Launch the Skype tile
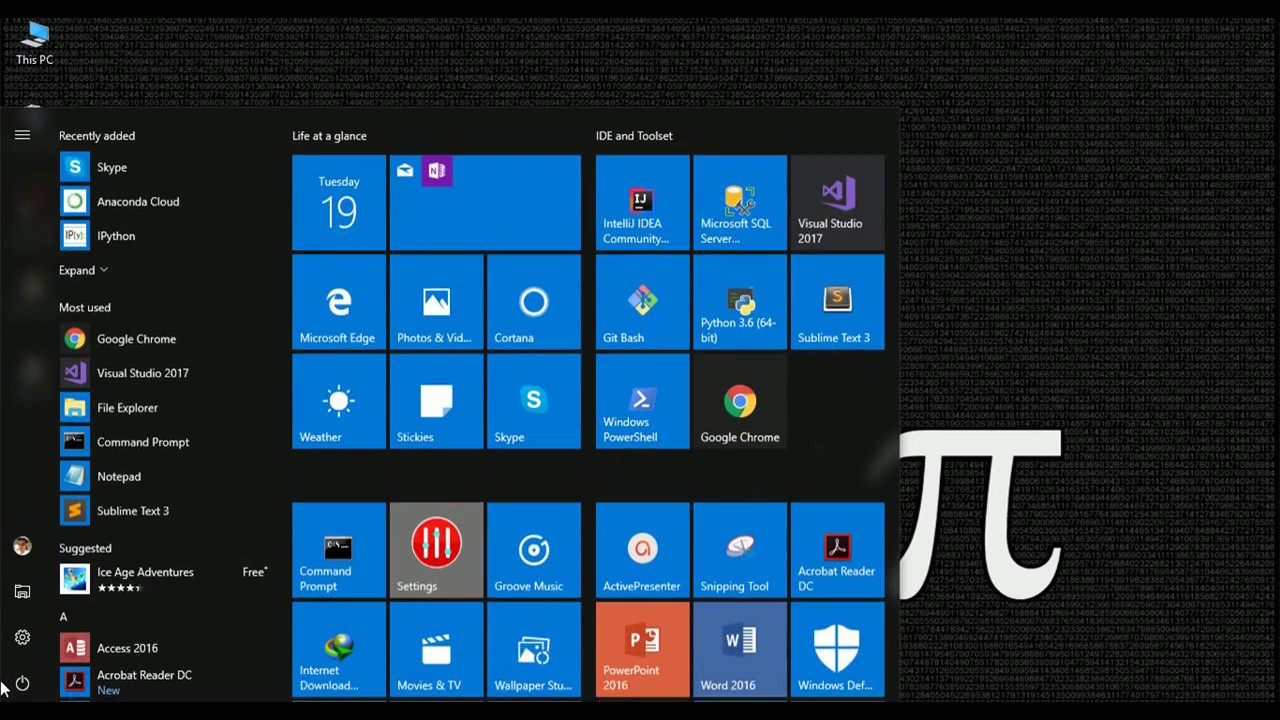 [x=534, y=401]
